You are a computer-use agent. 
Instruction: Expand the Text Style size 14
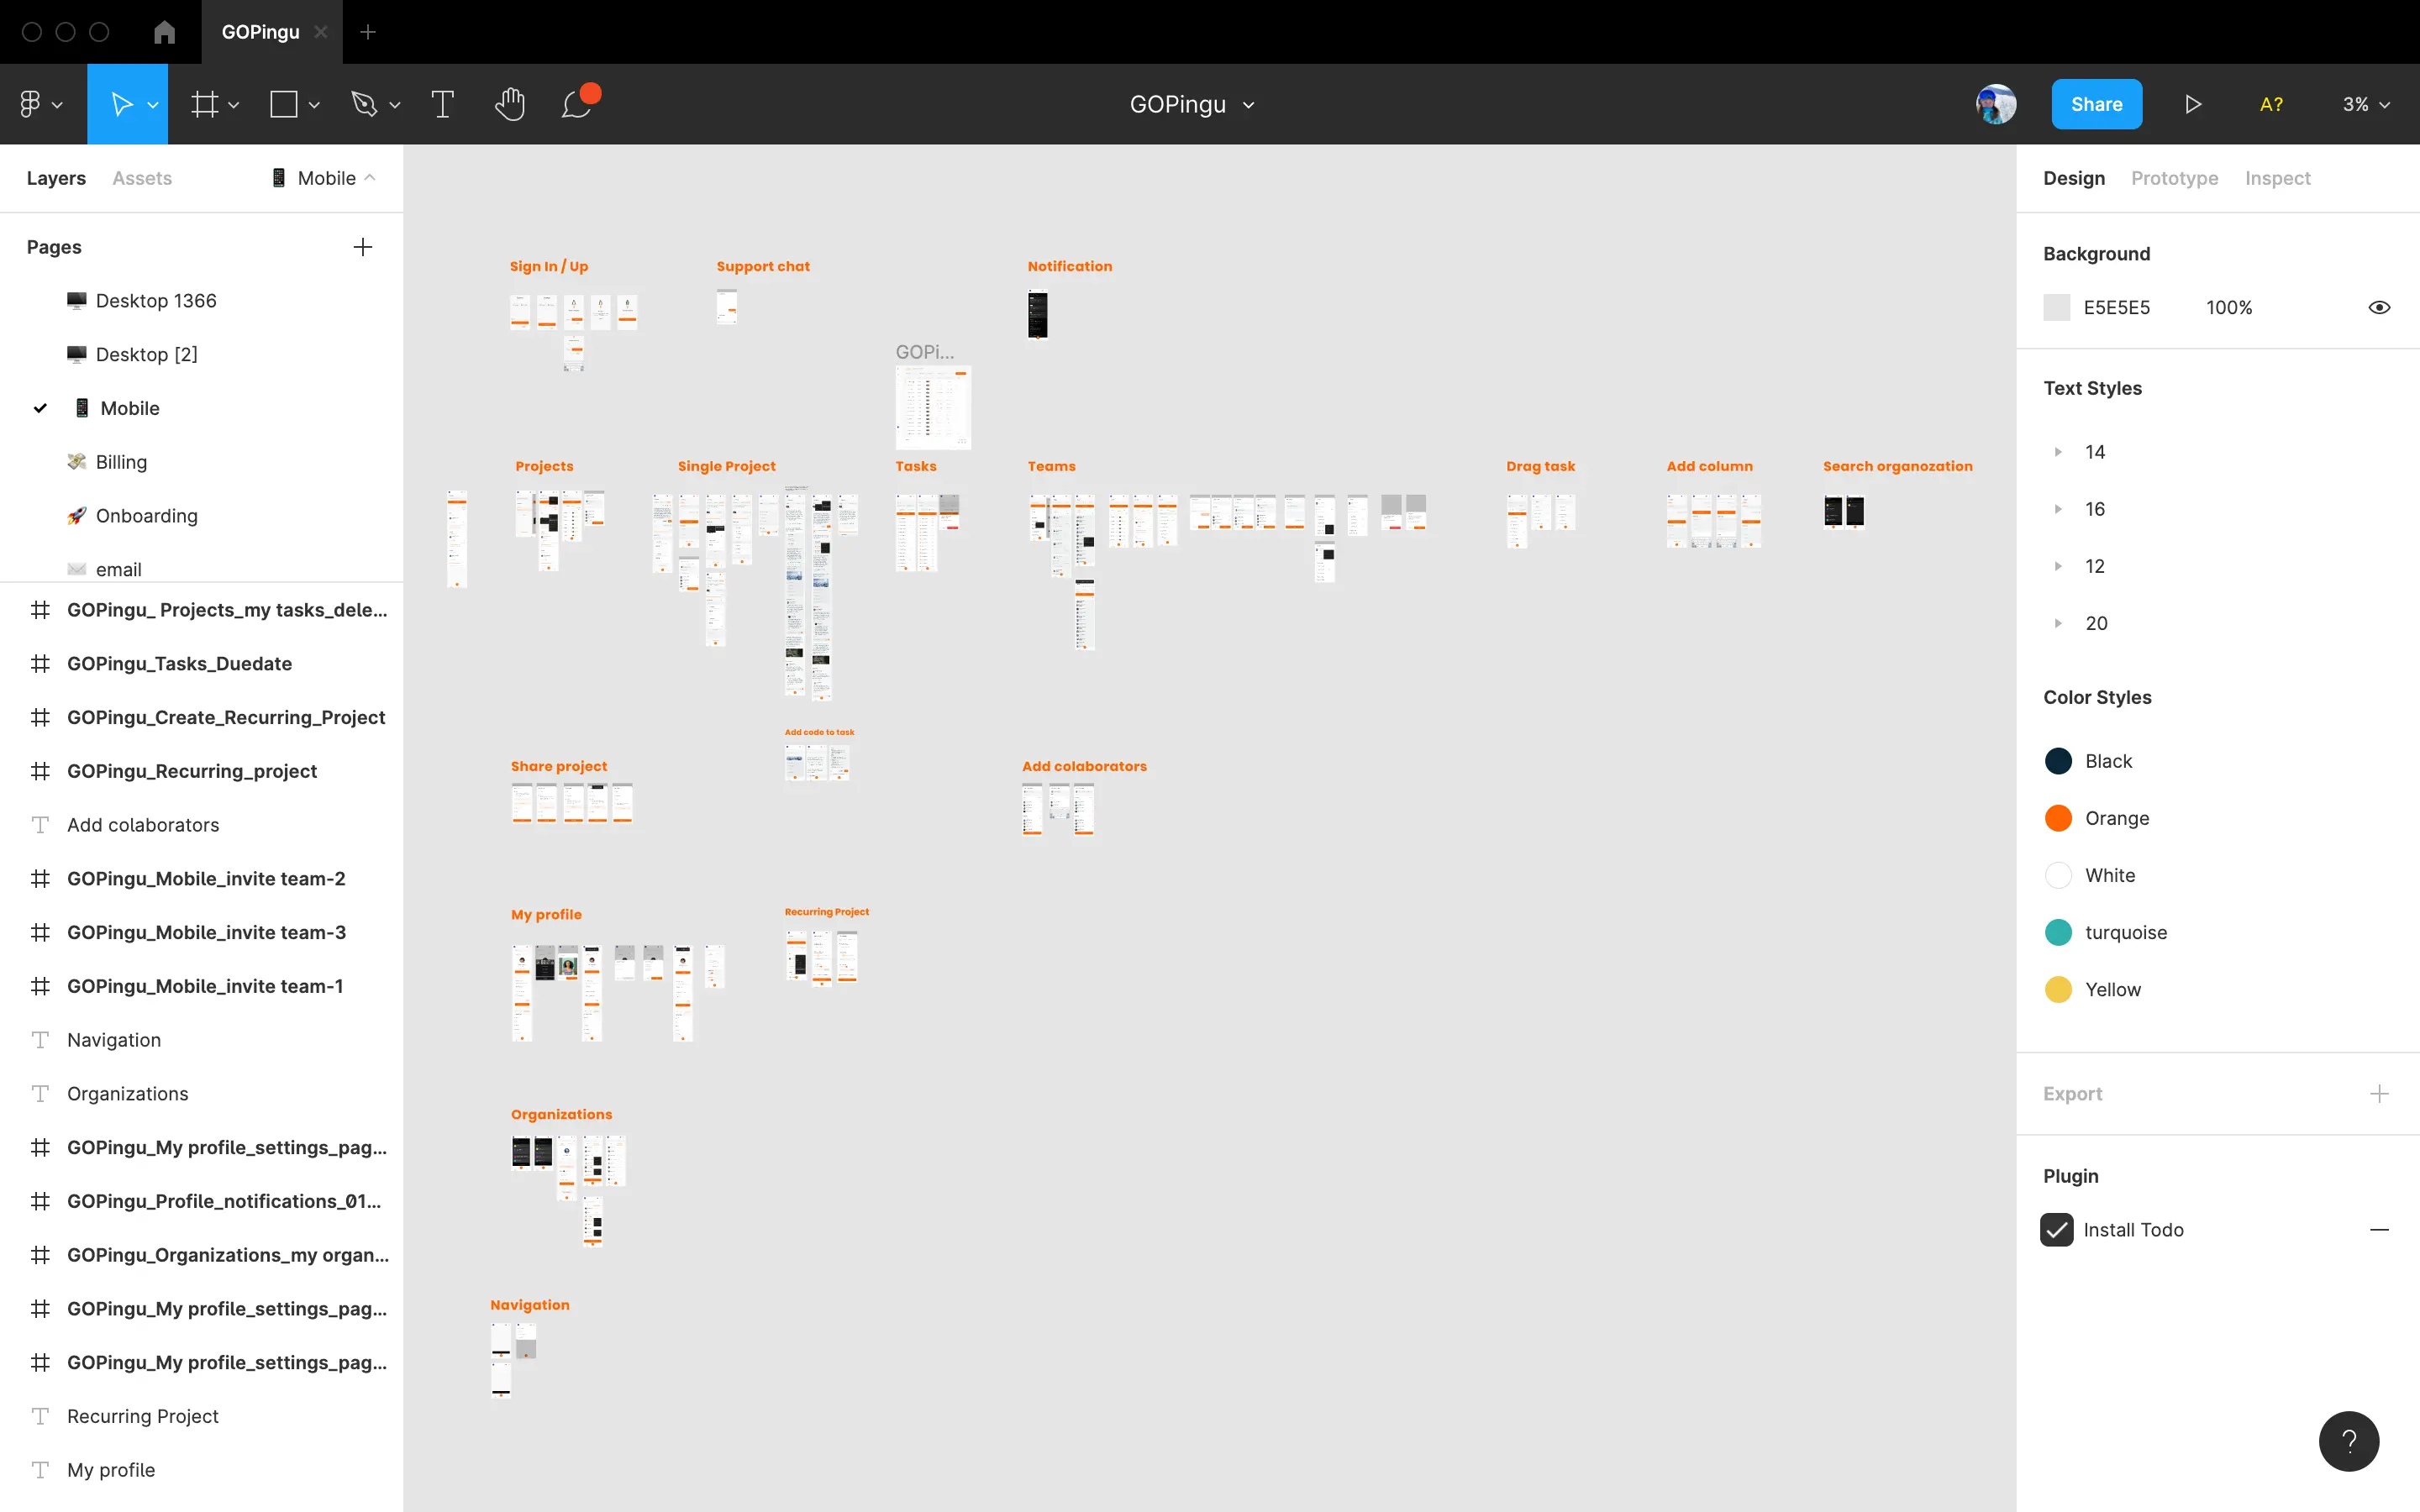[x=2060, y=451]
